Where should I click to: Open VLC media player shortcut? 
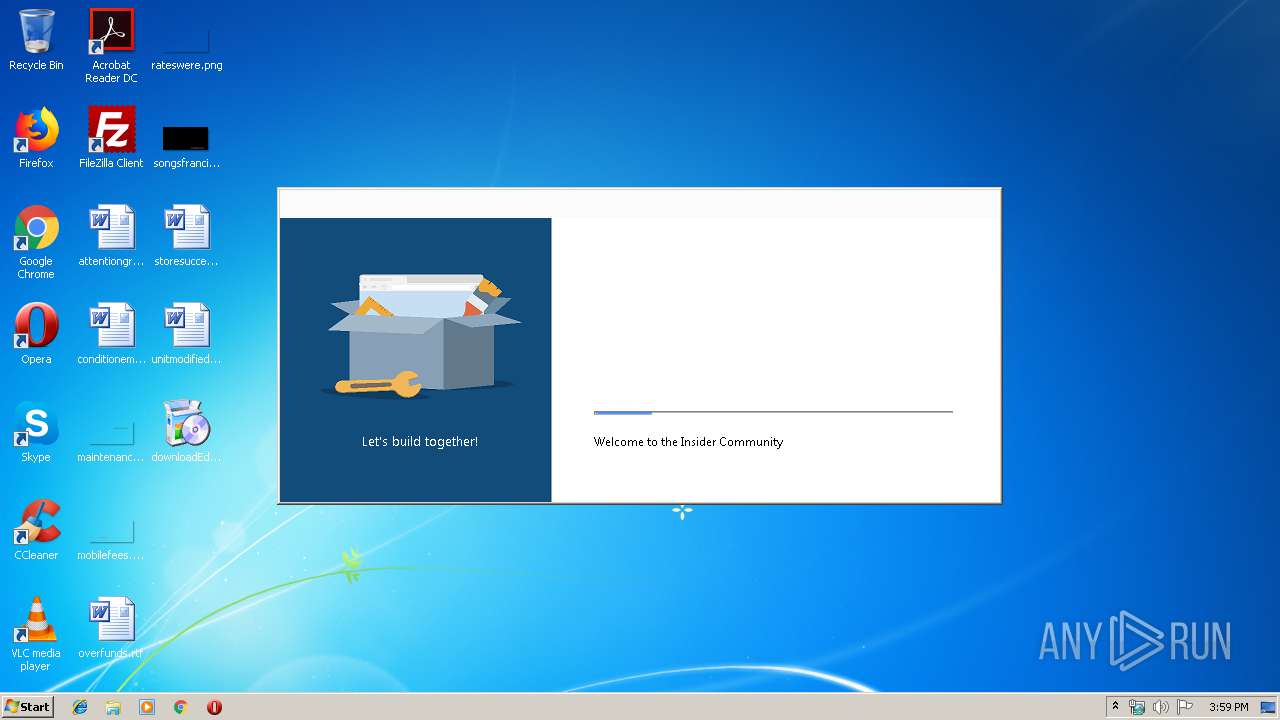coord(36,634)
